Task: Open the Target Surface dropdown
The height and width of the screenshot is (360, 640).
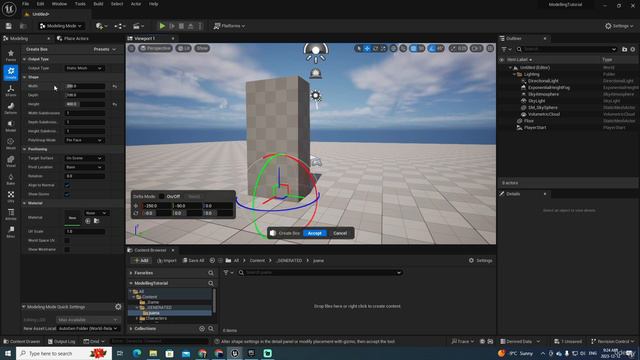Action: (84, 158)
